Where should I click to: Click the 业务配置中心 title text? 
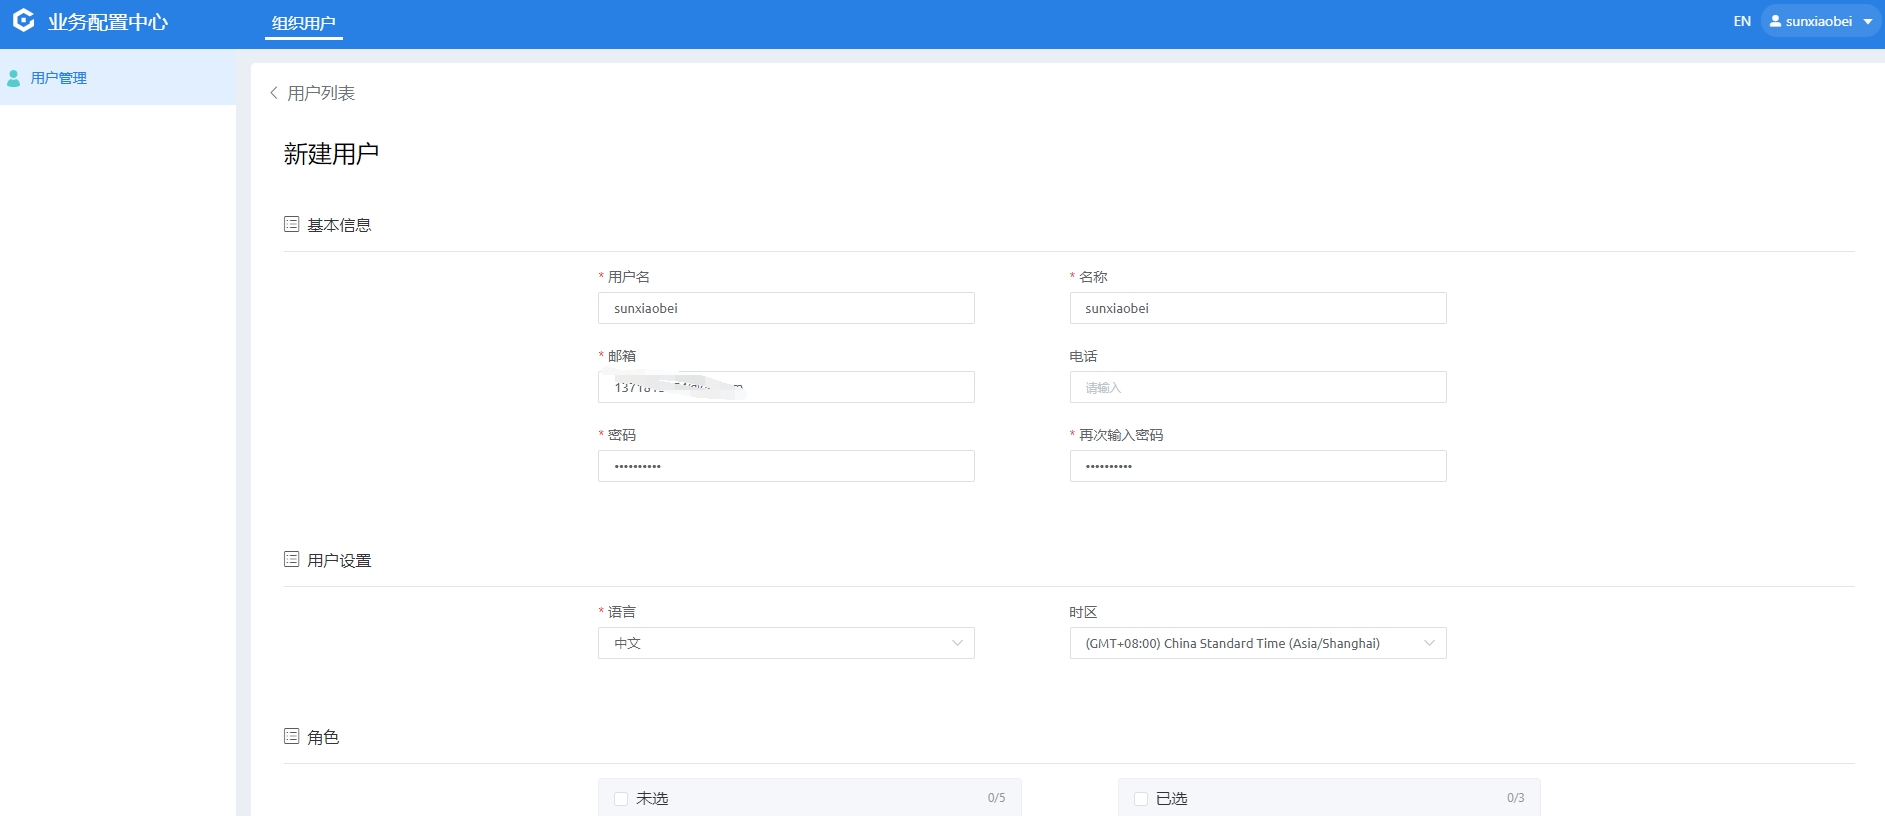108,22
